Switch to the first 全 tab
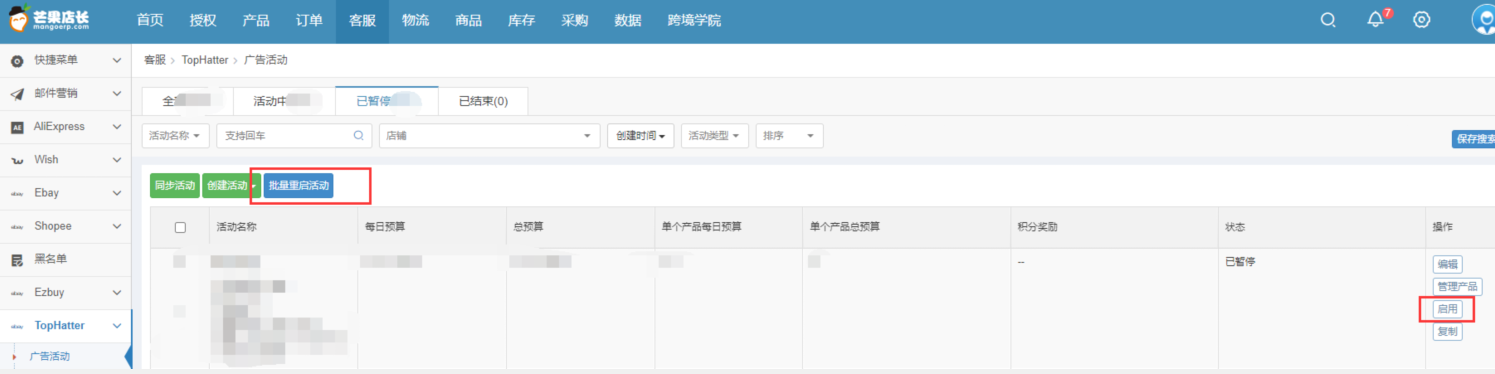Viewport: 1495px width, 374px height. 188,101
